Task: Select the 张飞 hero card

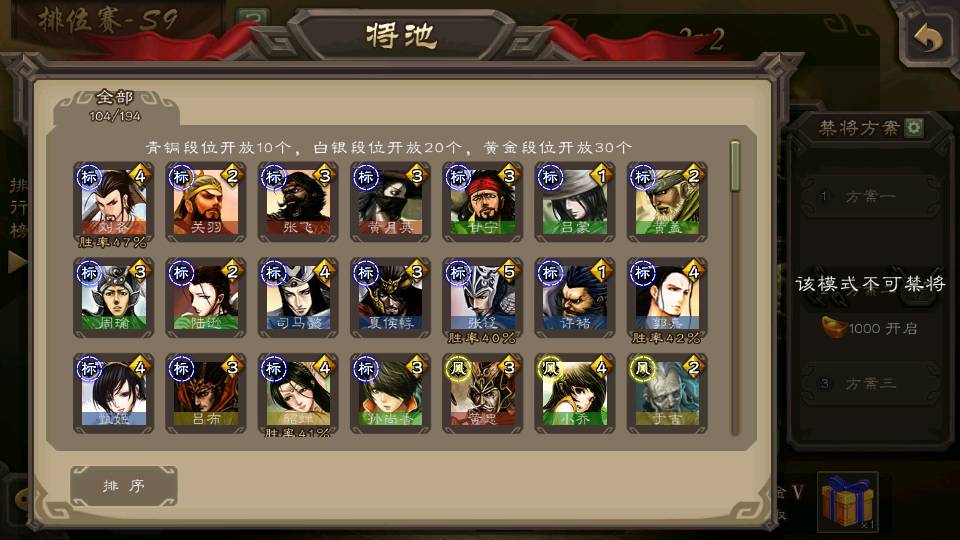Action: pos(298,202)
